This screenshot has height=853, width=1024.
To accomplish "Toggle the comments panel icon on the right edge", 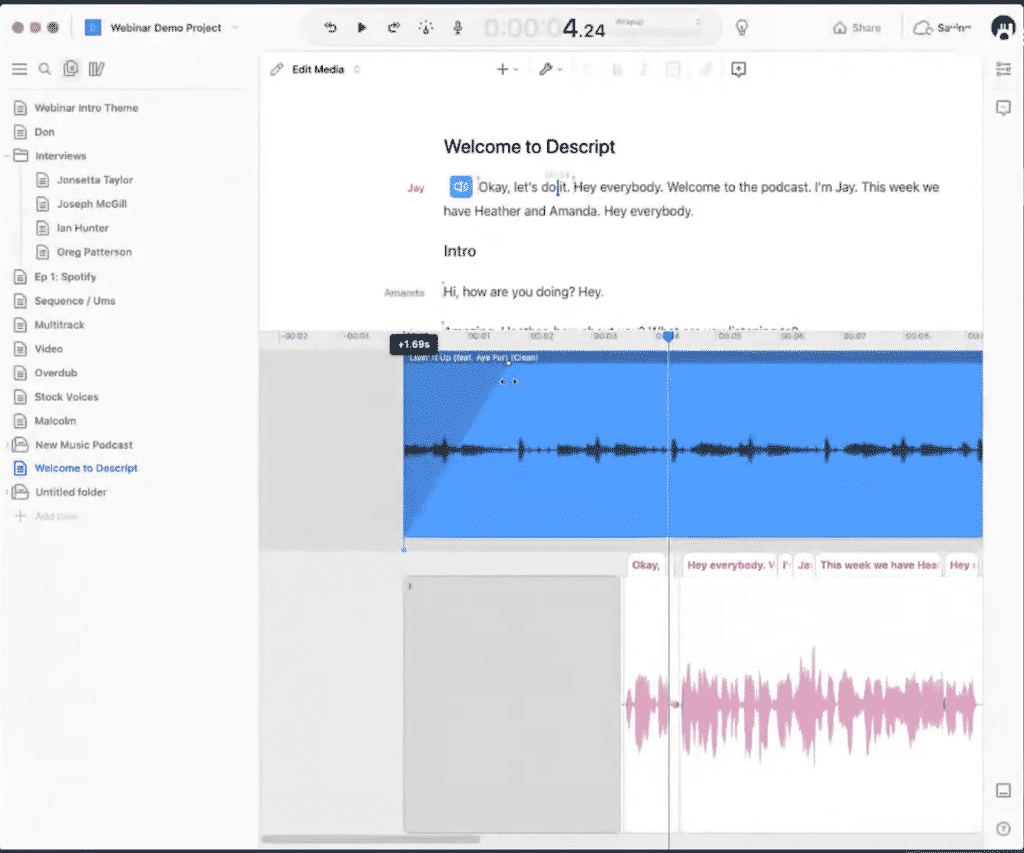I will coord(1003,108).
